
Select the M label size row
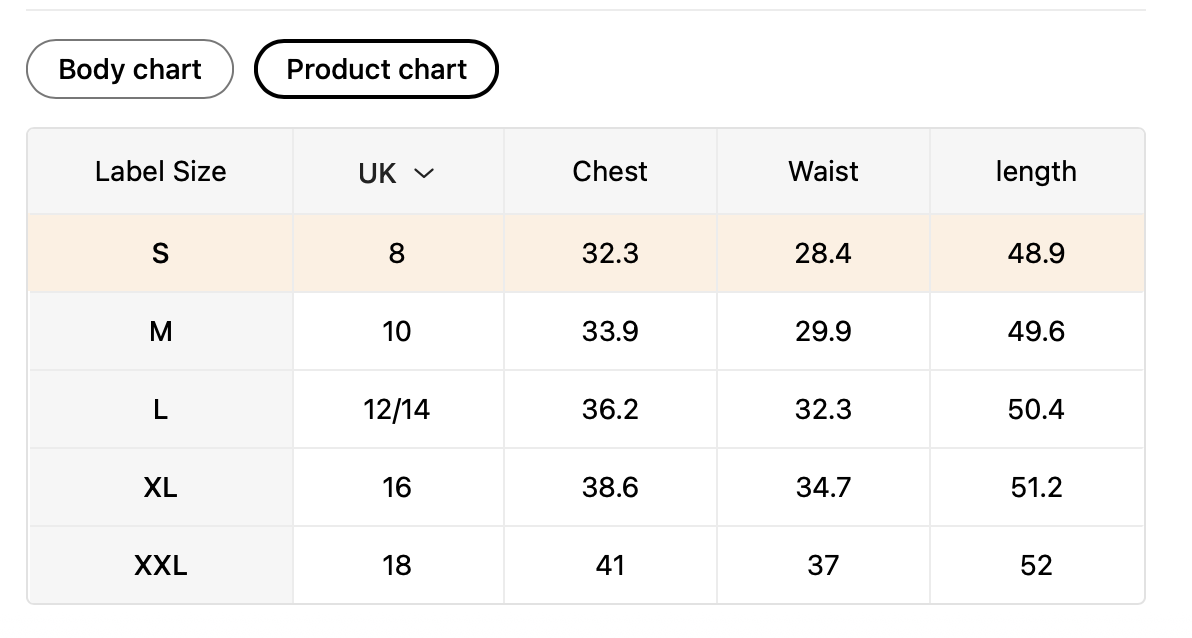click(160, 332)
